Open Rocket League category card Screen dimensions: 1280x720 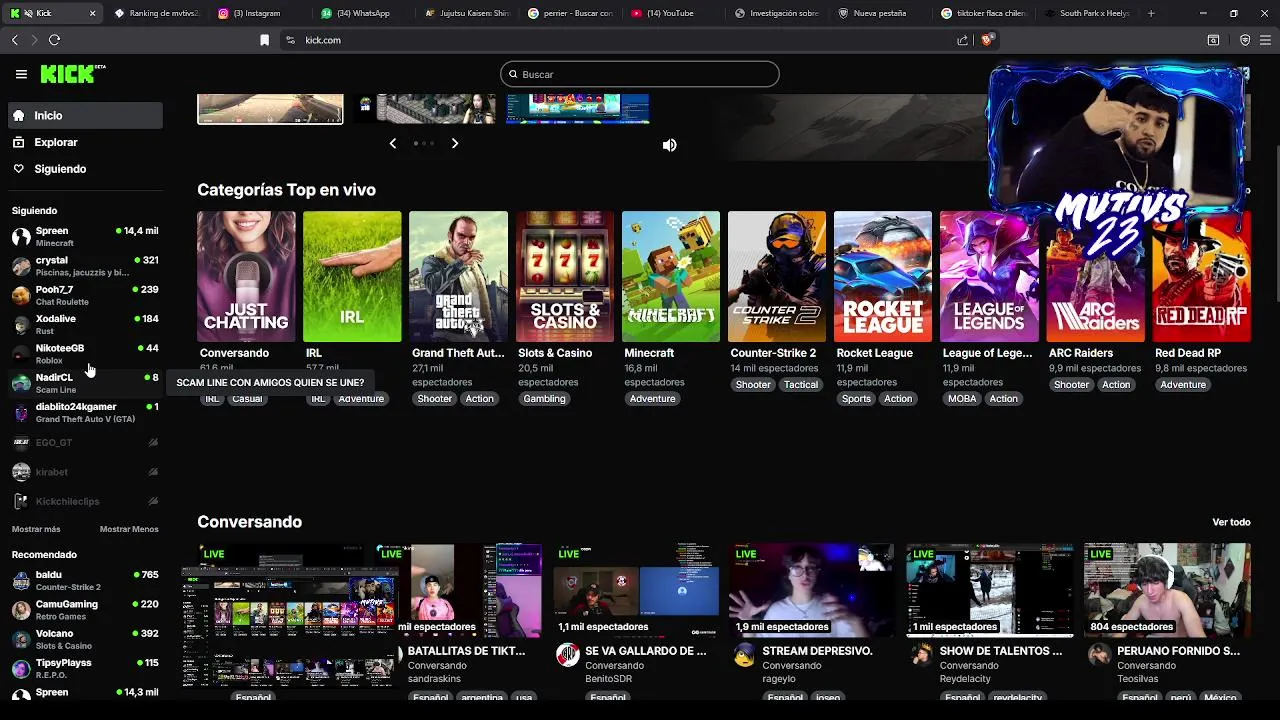(x=883, y=277)
